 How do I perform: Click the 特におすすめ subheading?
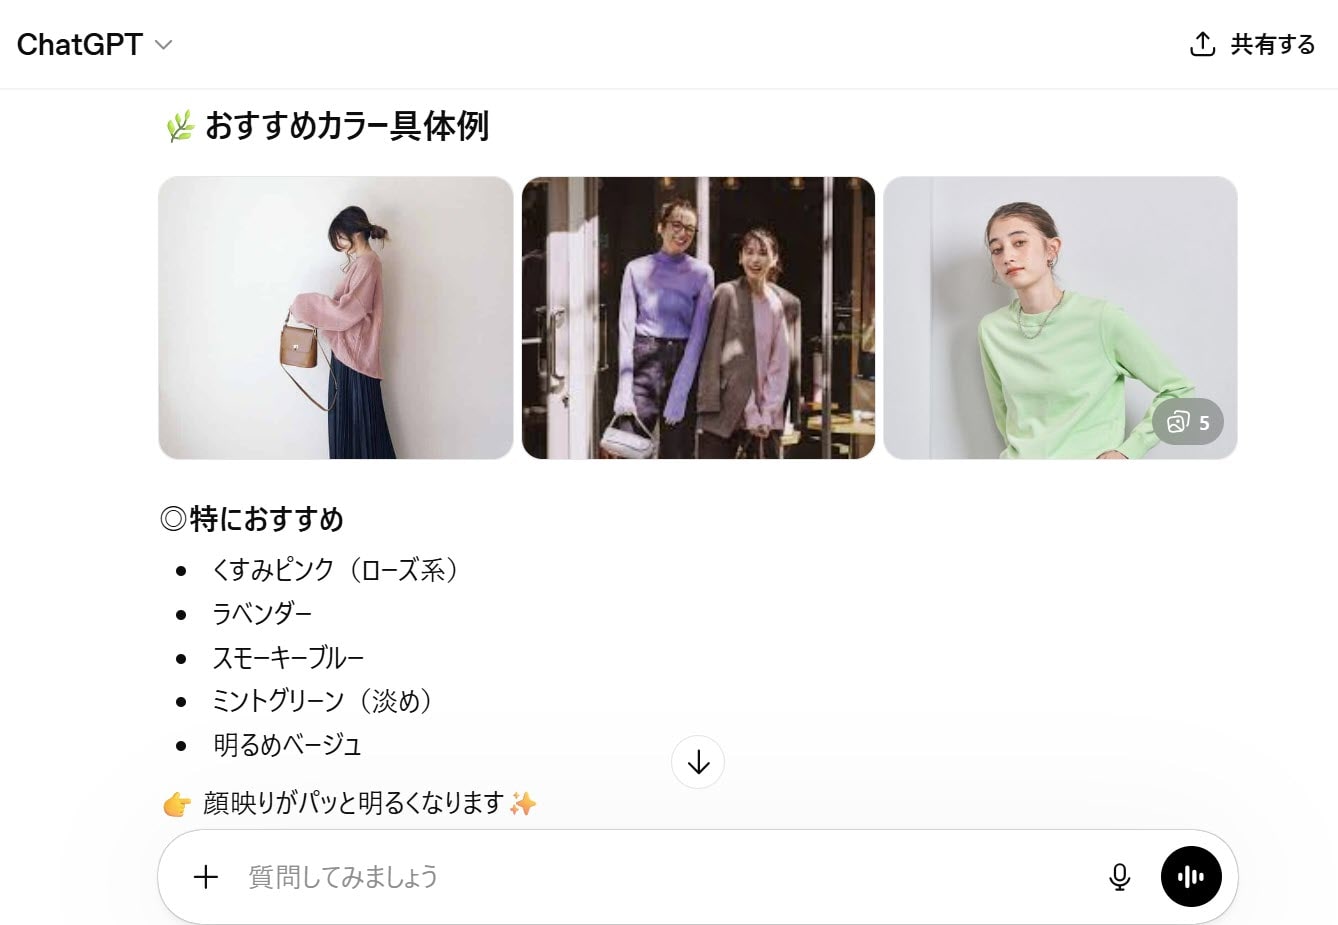tap(252, 519)
